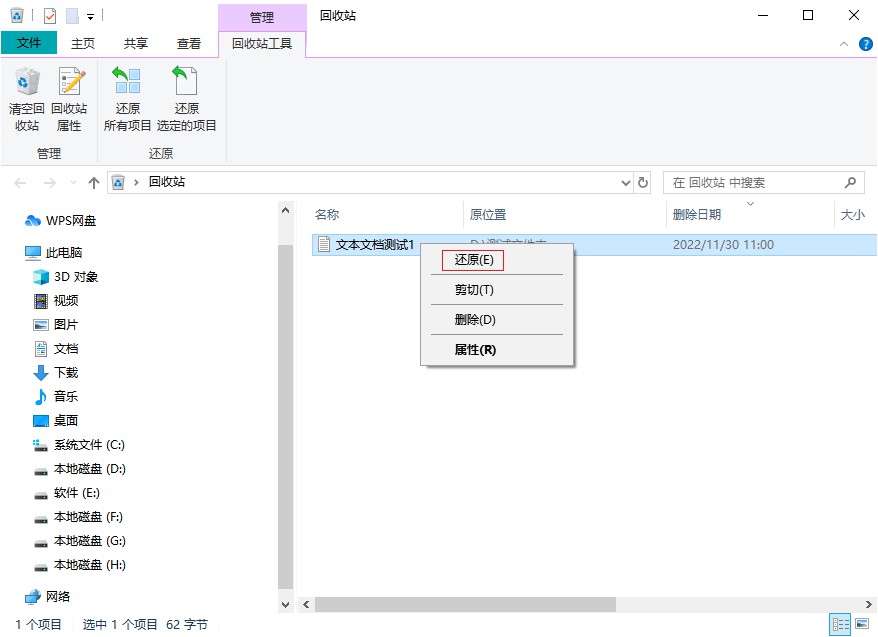The width and height of the screenshot is (878, 637).
Task: Click the 还原选定的项目 ribbon icon
Action: (186, 97)
